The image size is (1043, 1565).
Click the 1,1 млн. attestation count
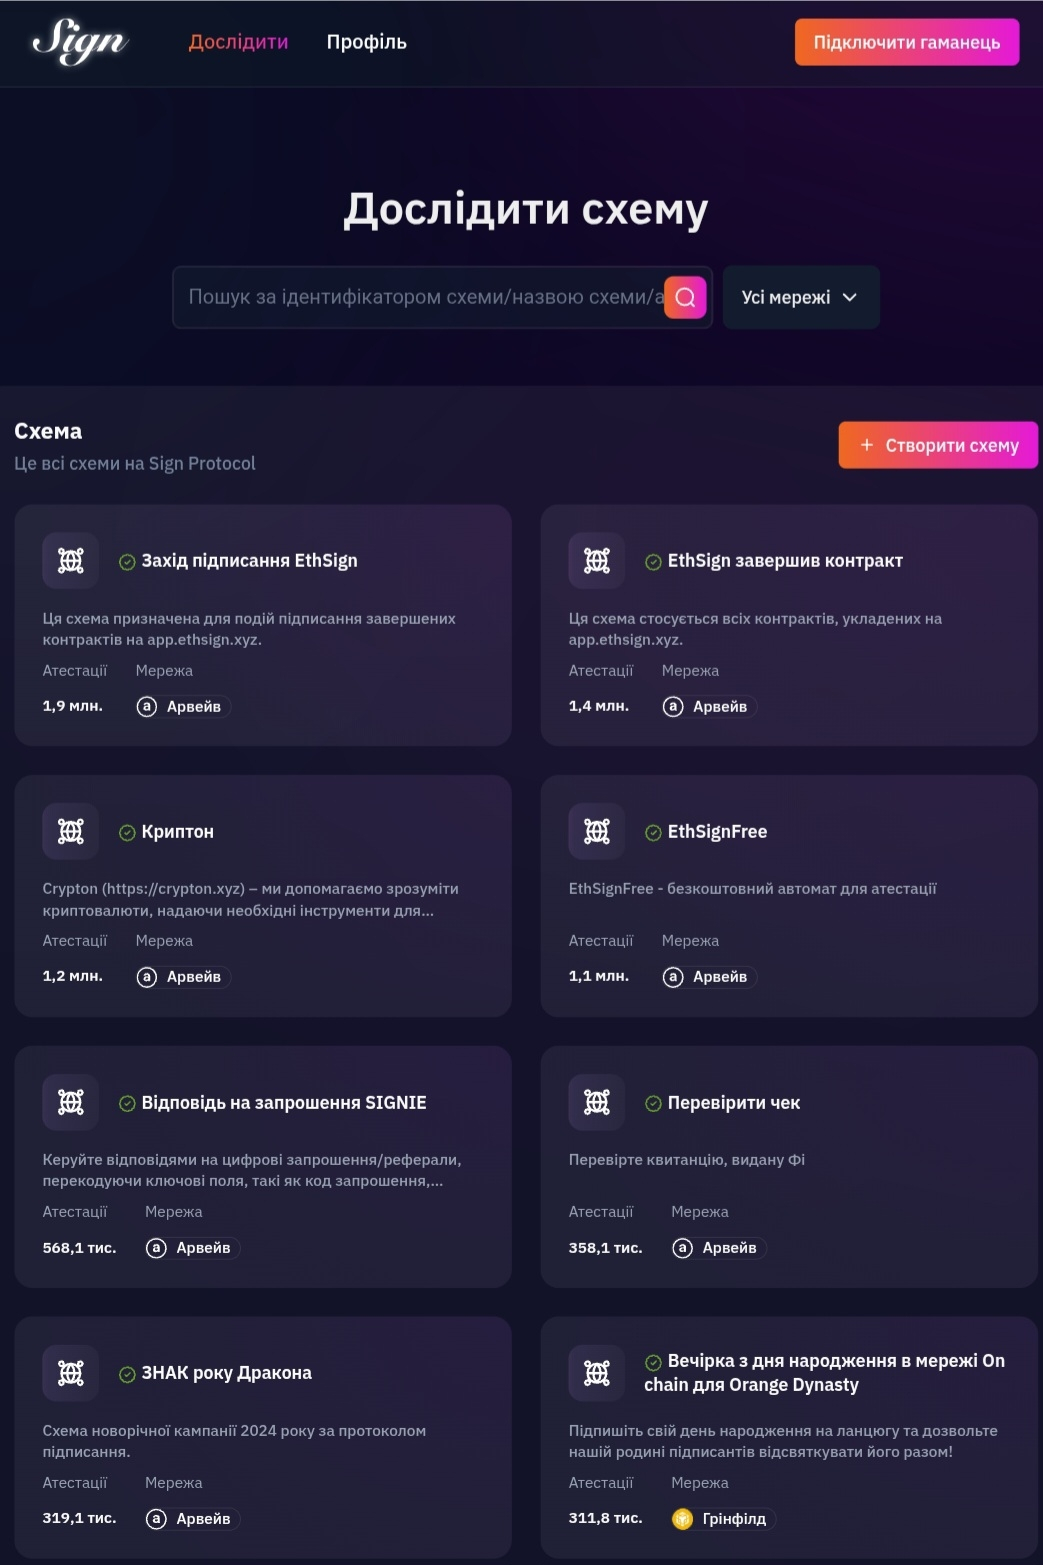(x=598, y=976)
